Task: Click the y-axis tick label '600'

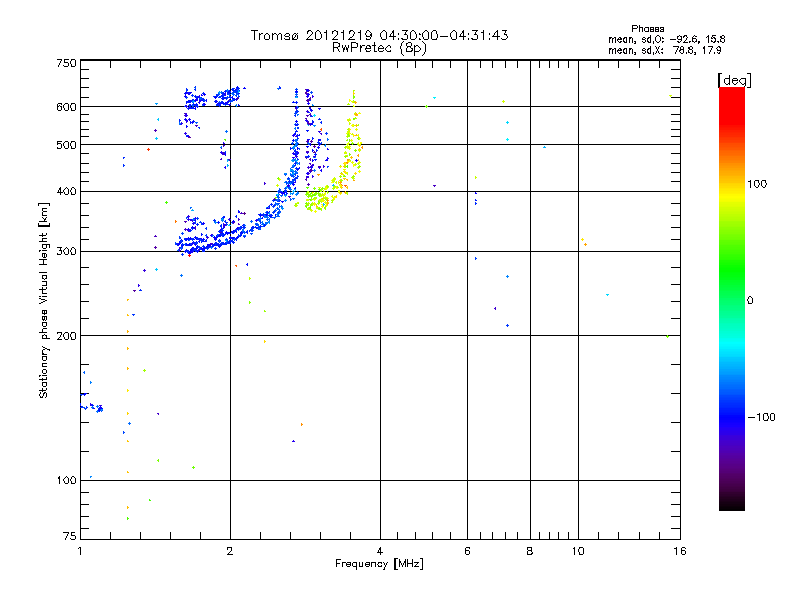Action: tap(66, 107)
